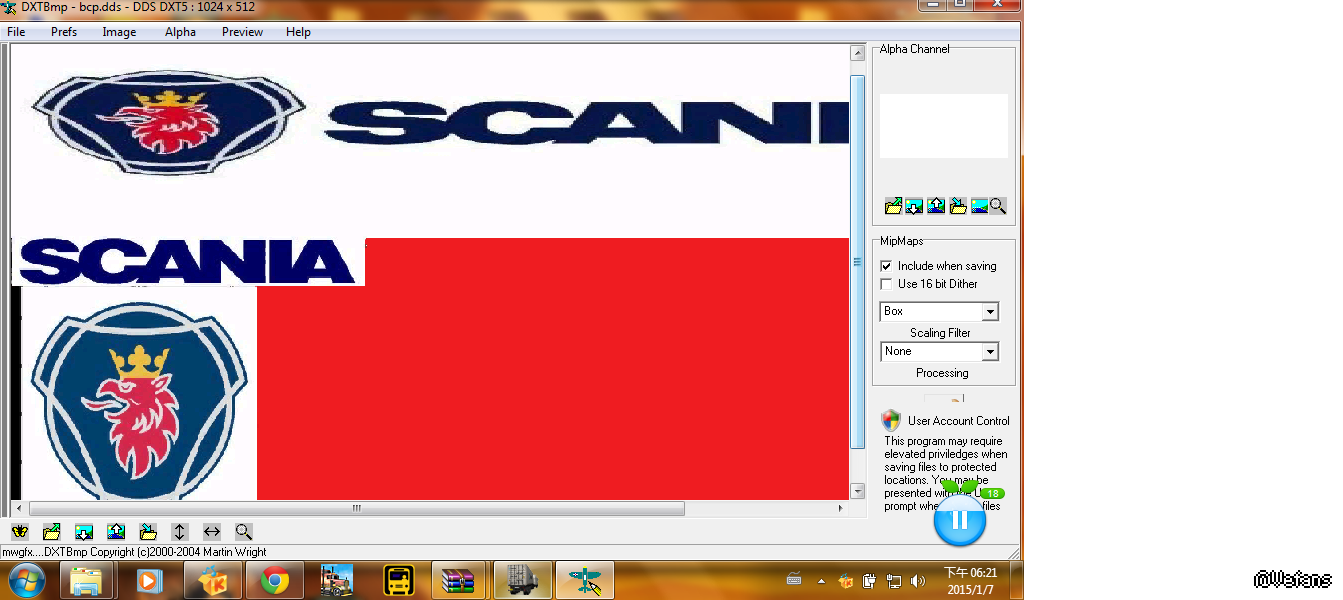The height and width of the screenshot is (600, 1343).
Task: Expand the Box scaling filter dropdown
Action: [x=989, y=312]
